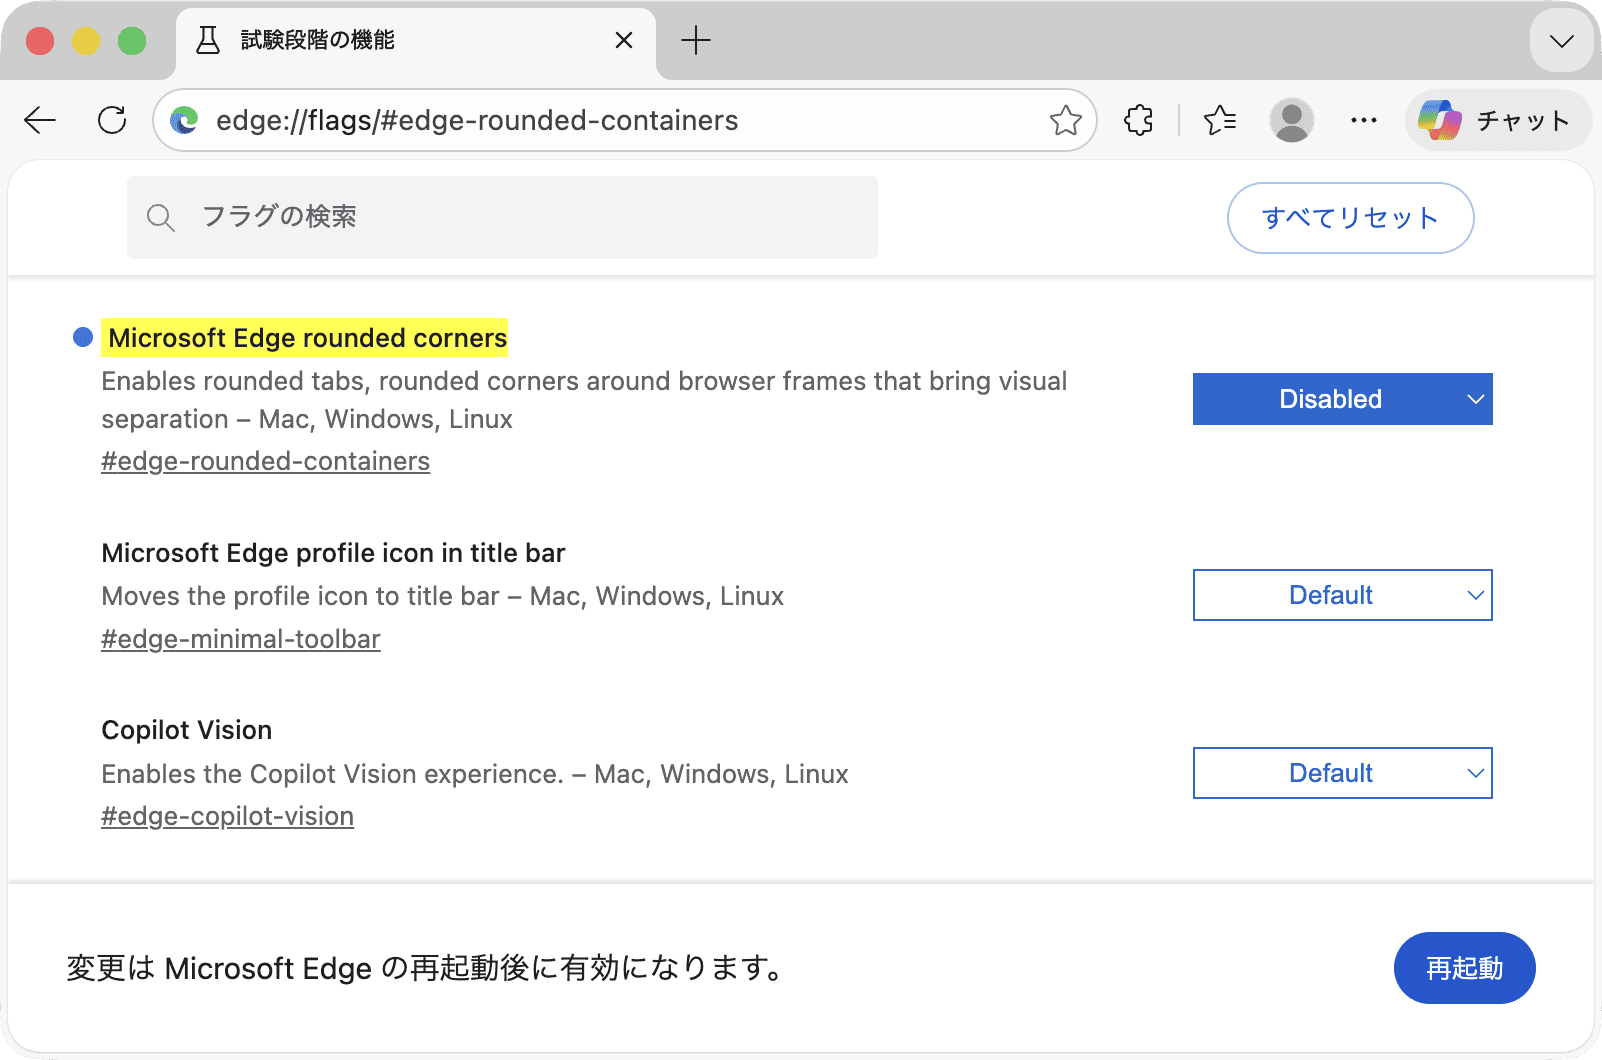The image size is (1602, 1060).
Task: Open the Favorites list icon
Action: coord(1218,119)
